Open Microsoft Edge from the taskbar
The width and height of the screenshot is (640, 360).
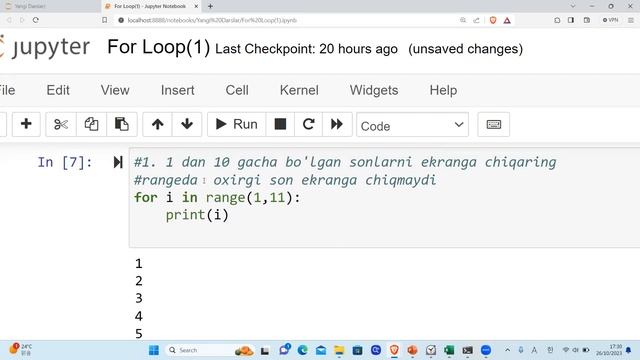(302, 350)
